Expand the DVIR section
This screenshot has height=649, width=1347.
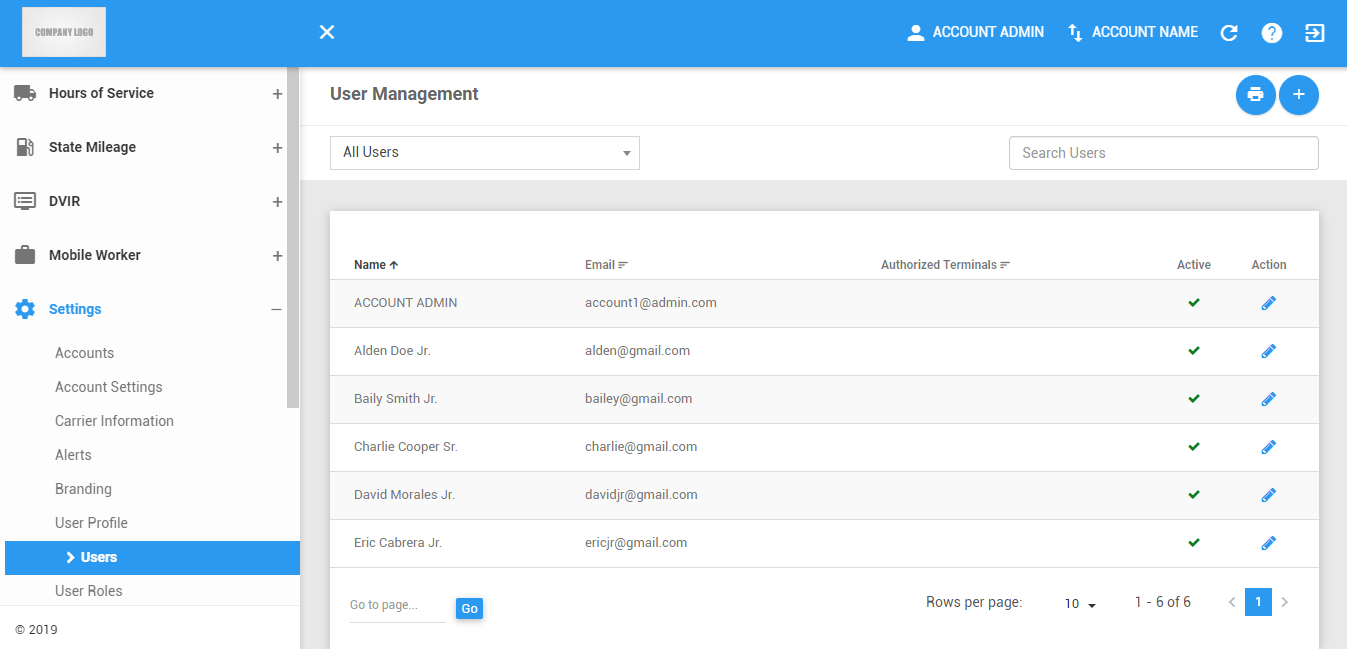coord(277,202)
